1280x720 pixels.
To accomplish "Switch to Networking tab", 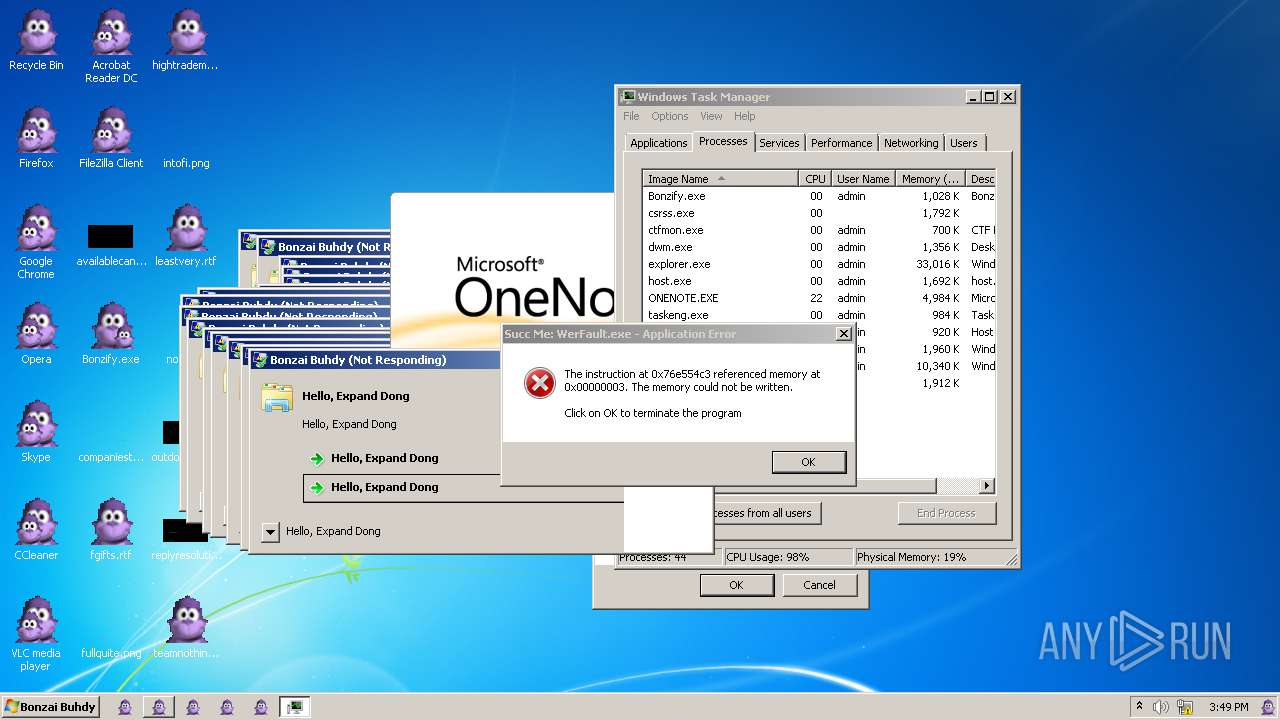I will point(911,143).
